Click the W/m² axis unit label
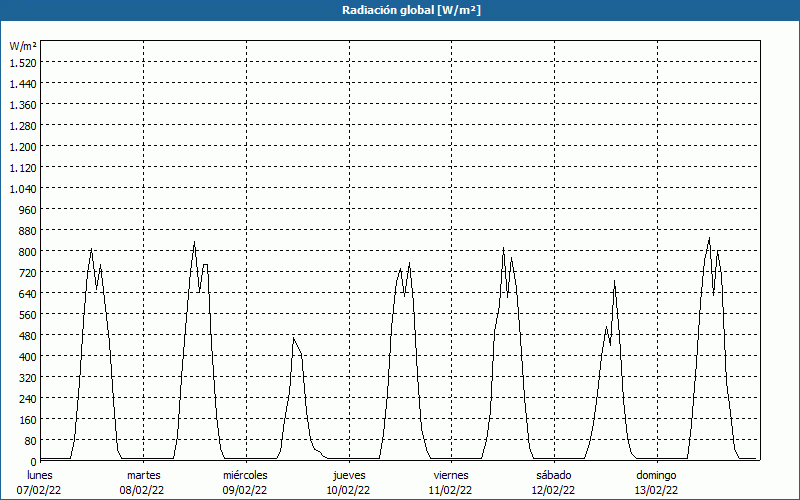This screenshot has height=500, width=800. (x=23, y=46)
